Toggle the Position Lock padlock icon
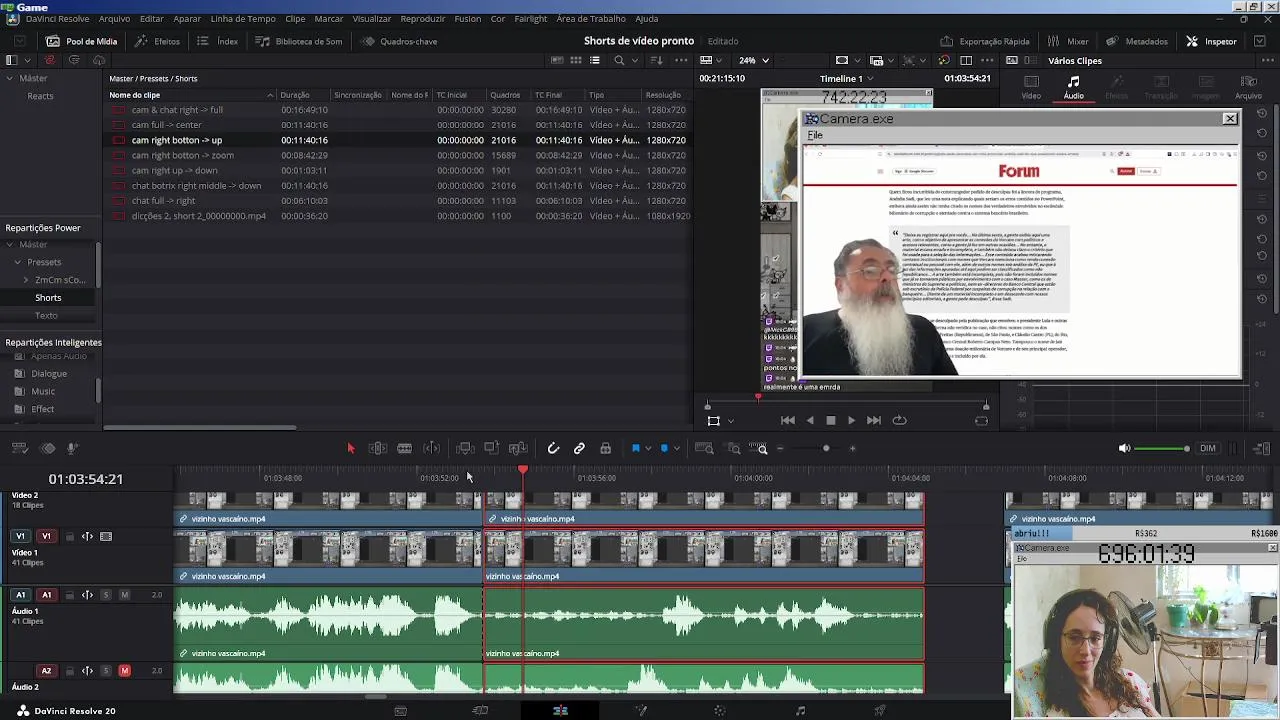This screenshot has height=720, width=1280. (x=606, y=449)
